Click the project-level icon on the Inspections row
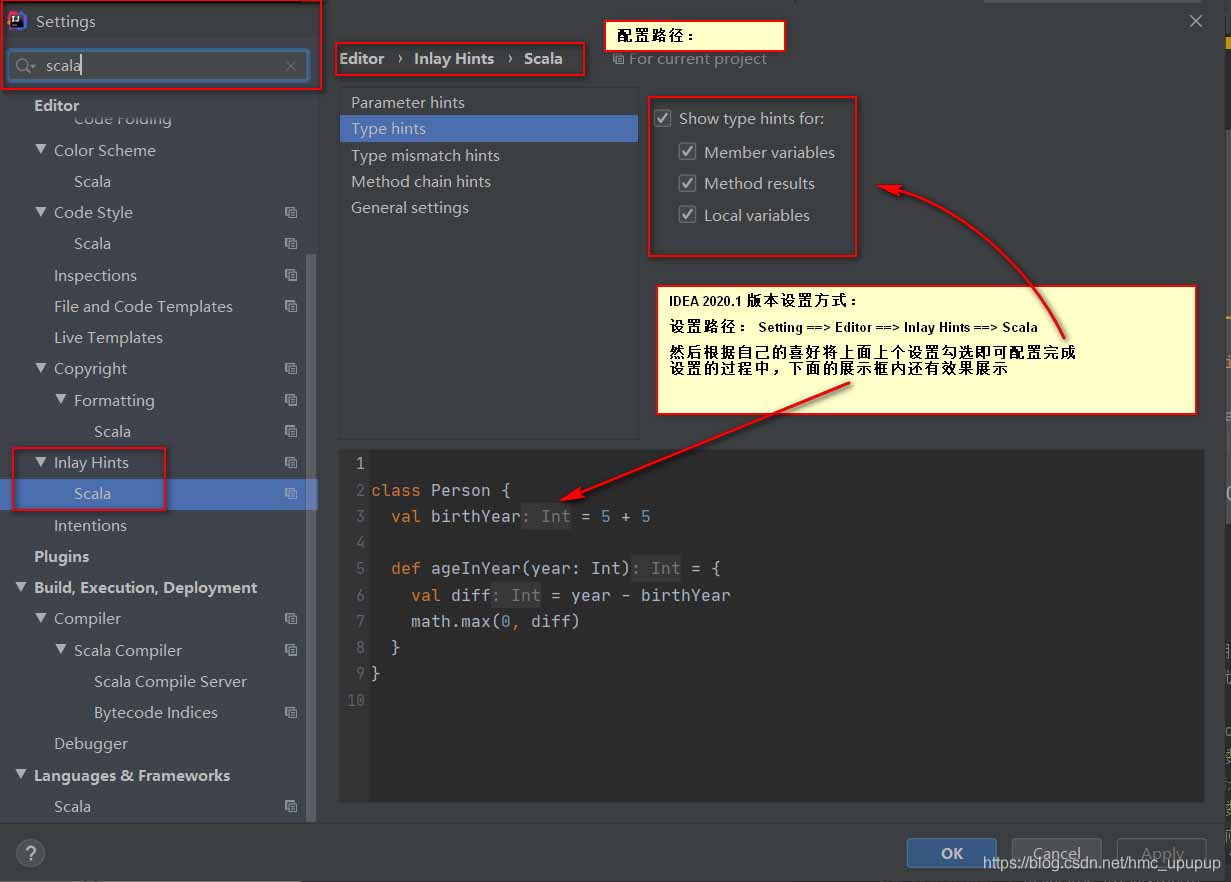 tap(291, 275)
